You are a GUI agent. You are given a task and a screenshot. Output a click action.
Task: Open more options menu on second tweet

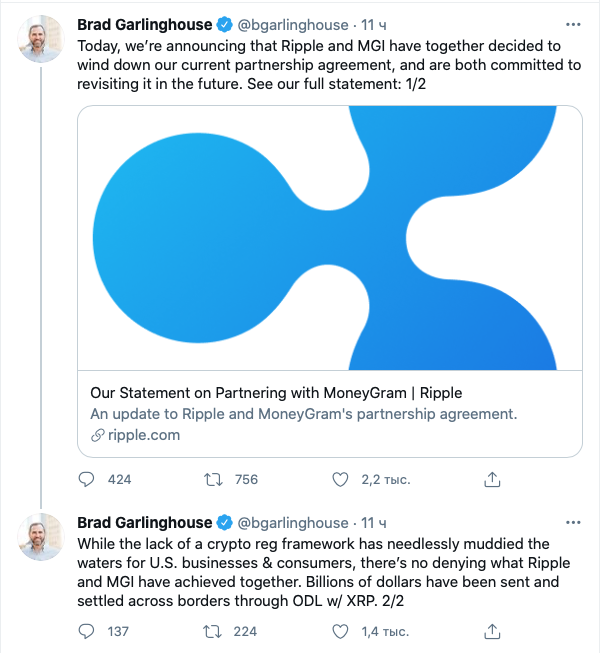tap(572, 522)
